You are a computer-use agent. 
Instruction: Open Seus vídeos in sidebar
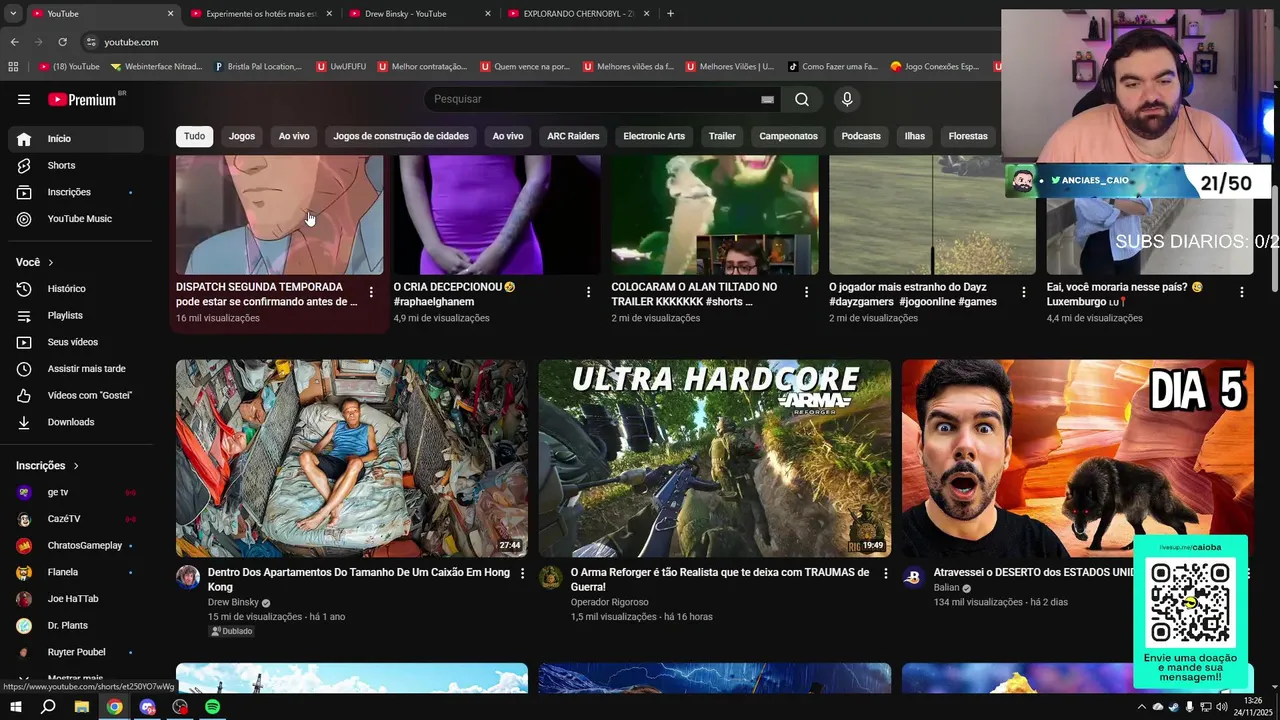tap(76, 342)
